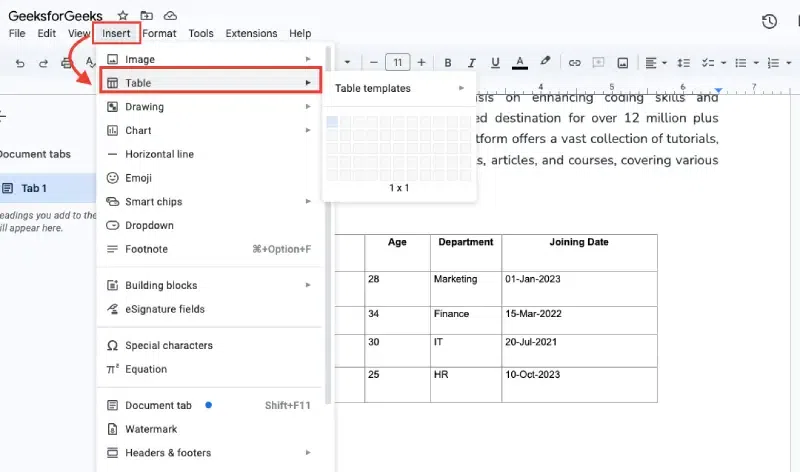Insert a link from toolbar
Viewport: 800px width, 472px height.
click(x=574, y=63)
